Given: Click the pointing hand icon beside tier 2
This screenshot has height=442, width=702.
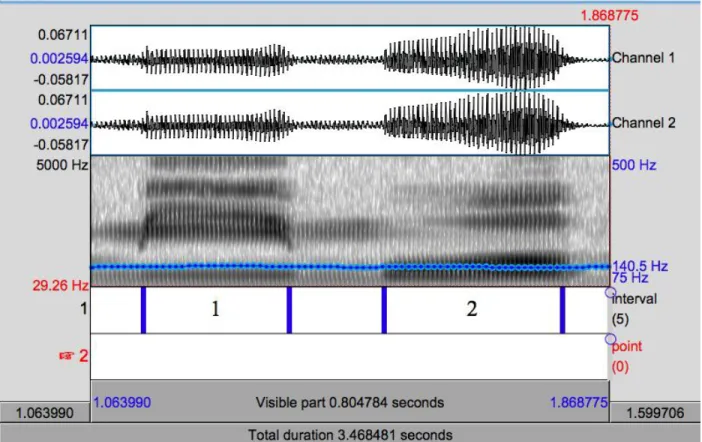Looking at the screenshot, I should pyautogui.click(x=66, y=356).
